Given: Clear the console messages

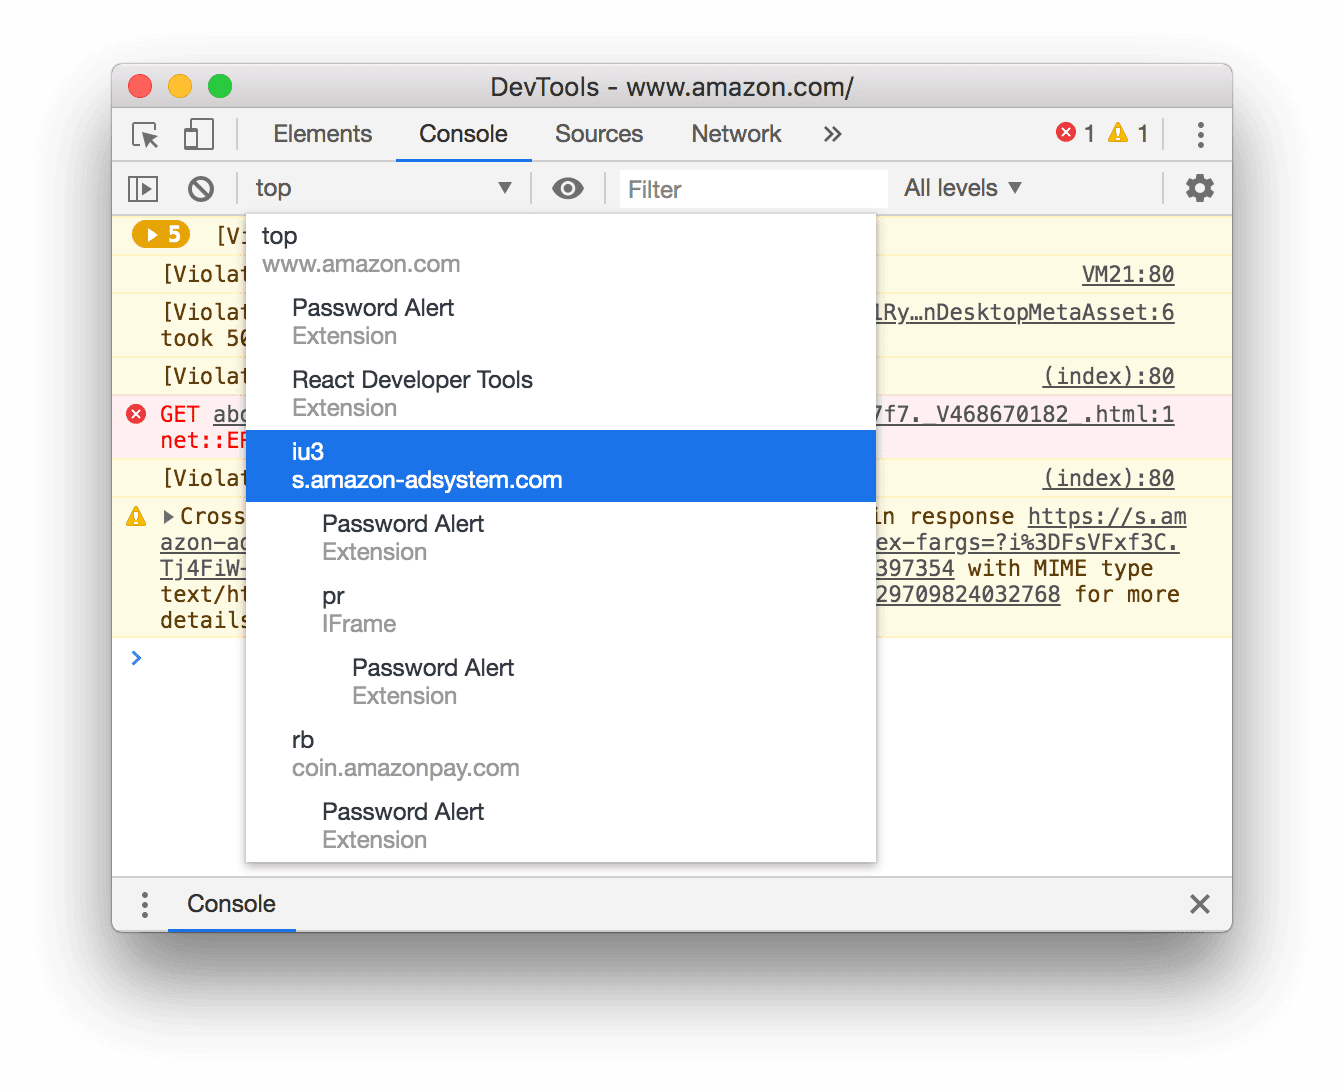Looking at the screenshot, I should [201, 188].
